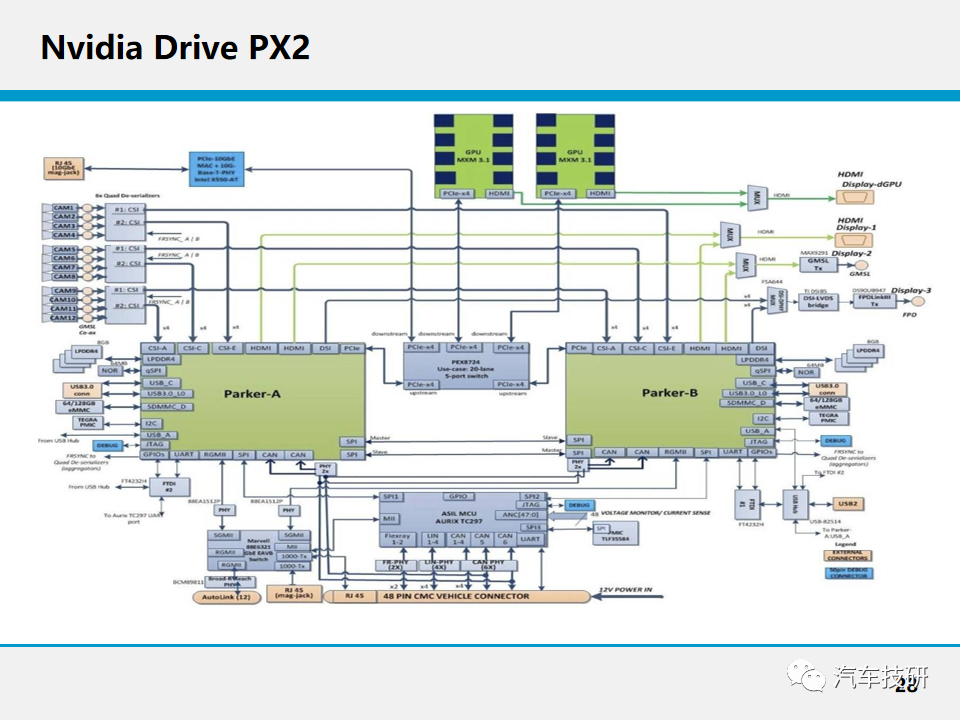Click the Display-3 label
960x720 pixels.
[911, 290]
